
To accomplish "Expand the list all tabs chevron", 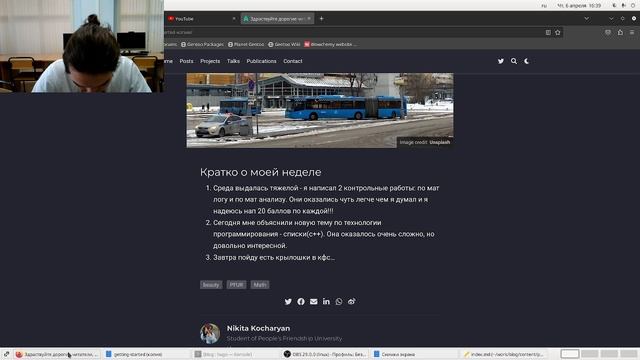I will coord(587,19).
